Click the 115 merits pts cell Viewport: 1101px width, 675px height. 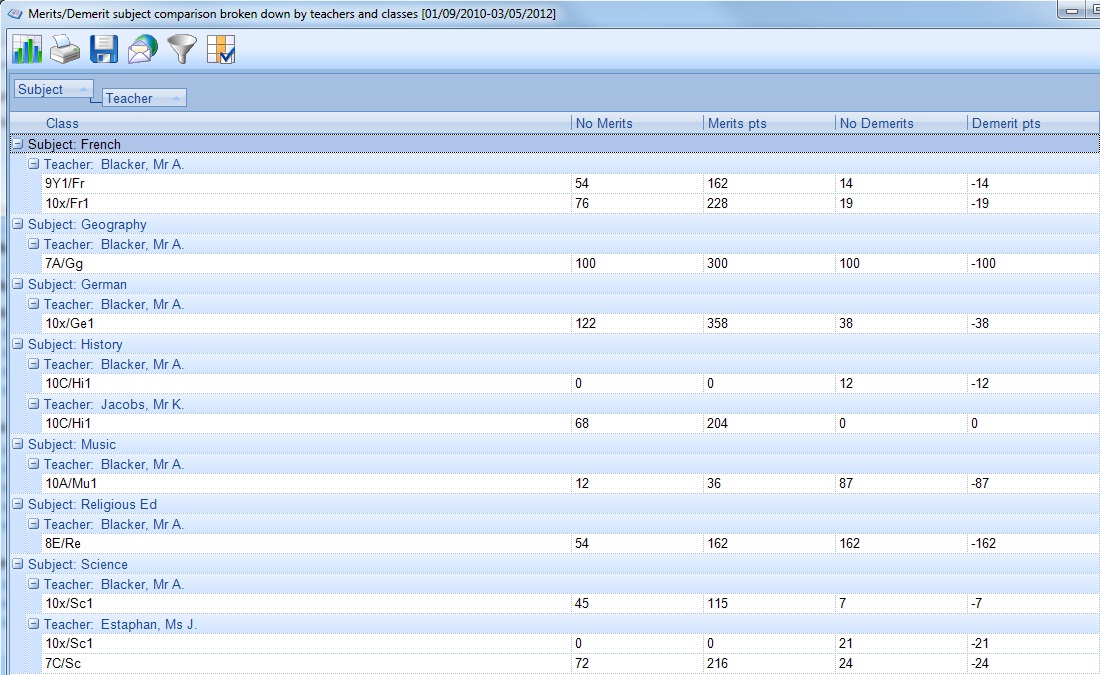[x=769, y=603]
